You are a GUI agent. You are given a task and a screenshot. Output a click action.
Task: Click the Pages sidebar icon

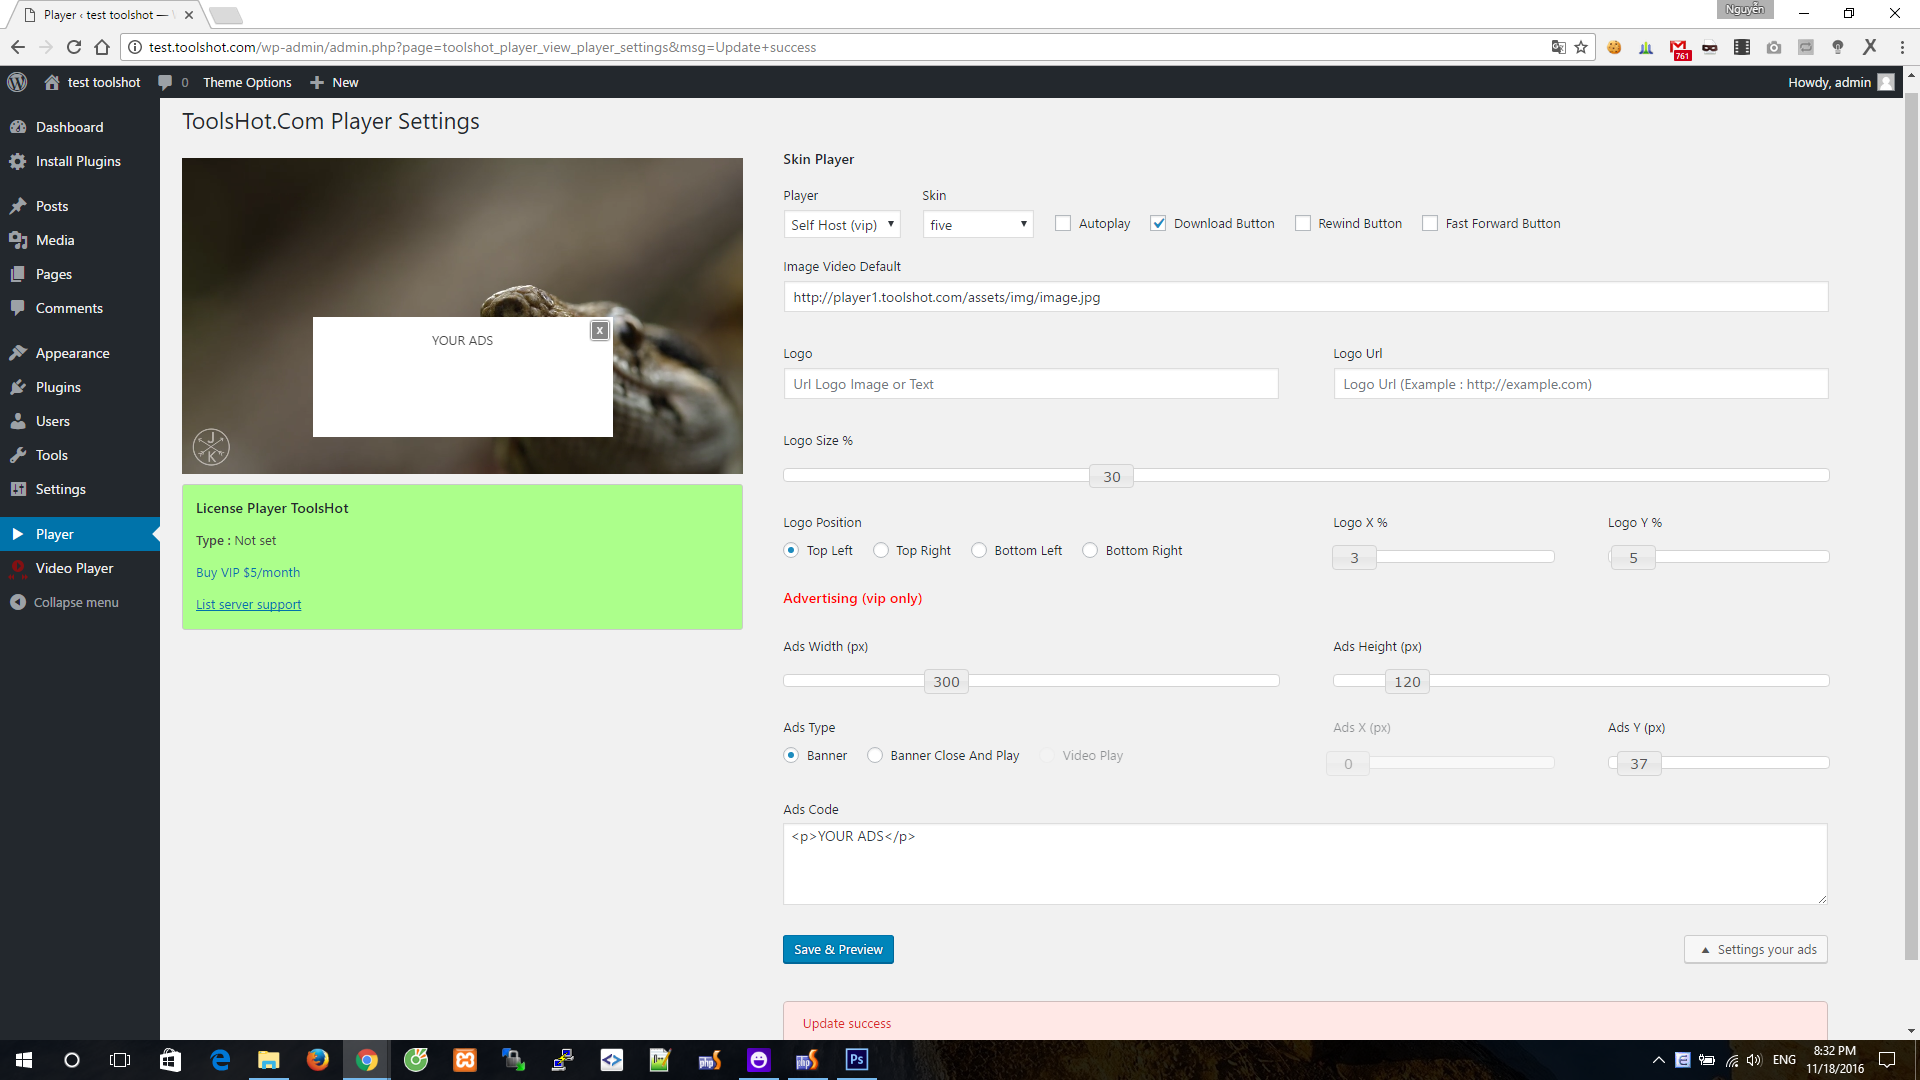point(18,274)
